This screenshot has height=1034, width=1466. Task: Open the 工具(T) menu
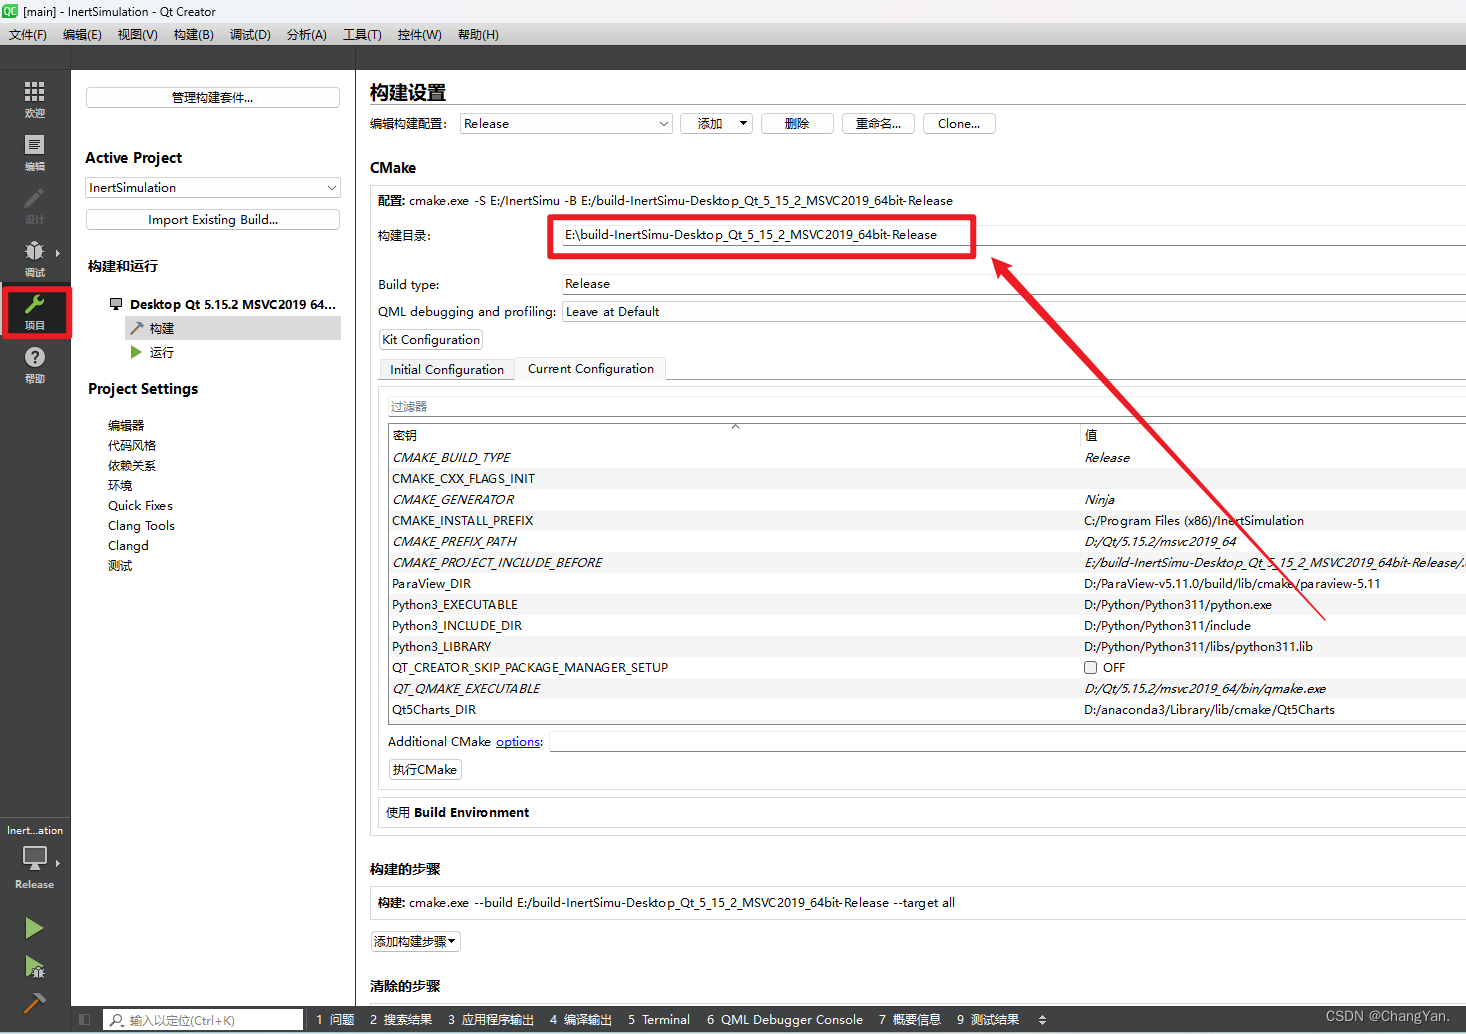[362, 34]
